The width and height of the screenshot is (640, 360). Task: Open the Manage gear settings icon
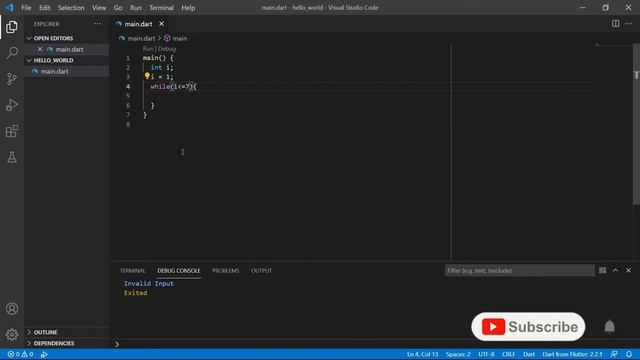point(12,335)
